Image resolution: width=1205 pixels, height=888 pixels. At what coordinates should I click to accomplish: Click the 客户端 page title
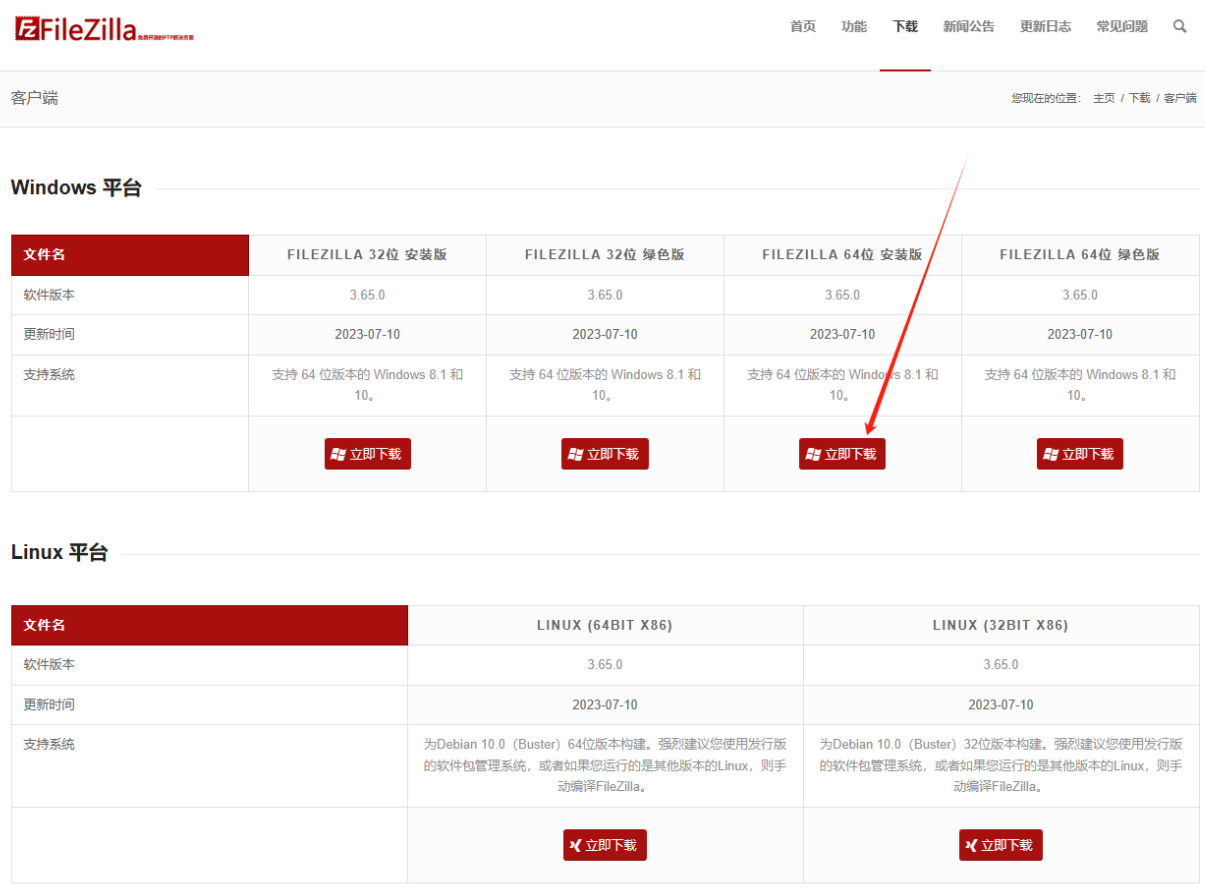(x=34, y=98)
